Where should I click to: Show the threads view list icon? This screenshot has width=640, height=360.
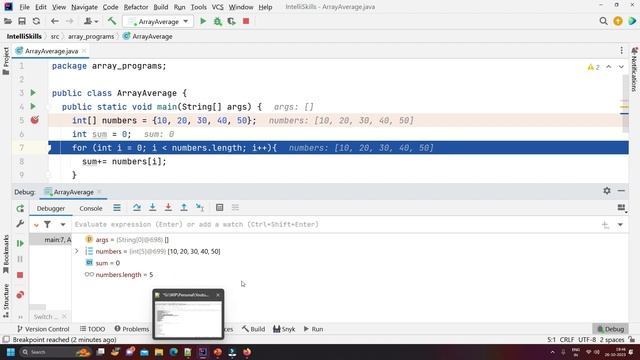click(117, 208)
